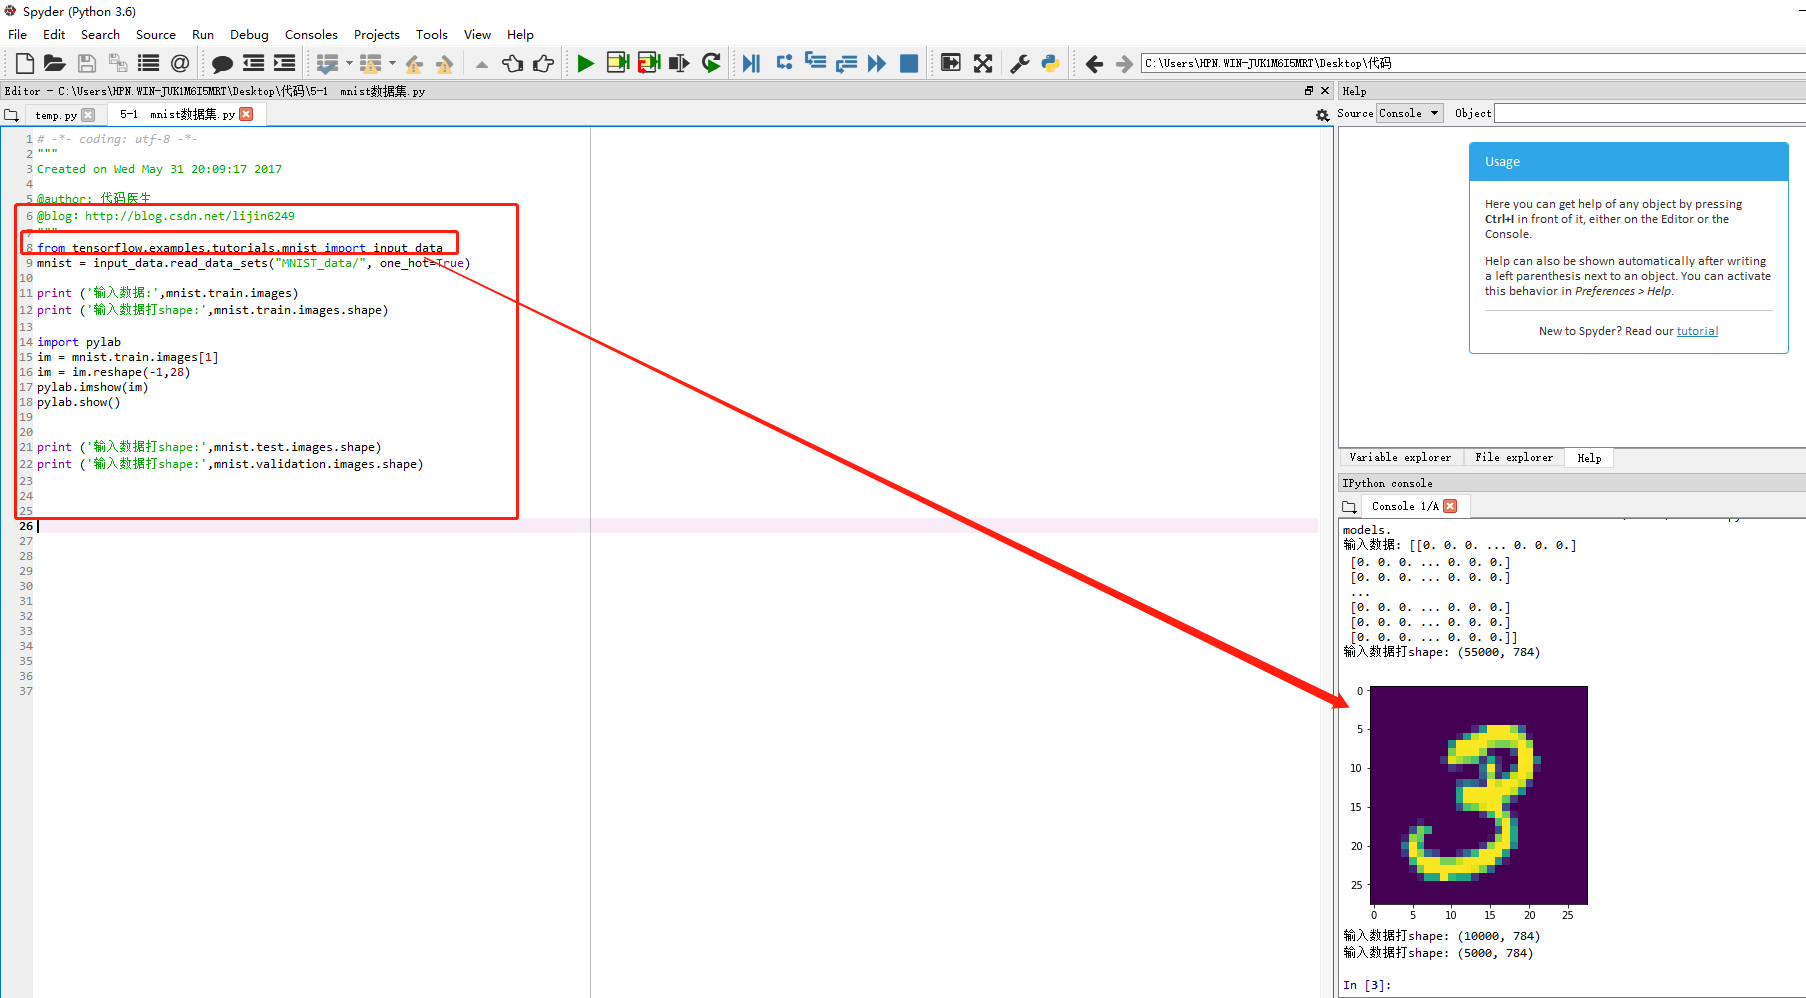Browse console tabs using the tab list button
This screenshot has width=1806, height=998.
(x=1349, y=507)
